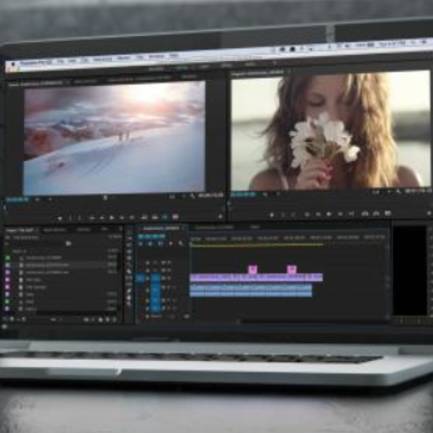The width and height of the screenshot is (433, 433).
Task: Click the Timeline playhead timecode
Action: [x=152, y=236]
